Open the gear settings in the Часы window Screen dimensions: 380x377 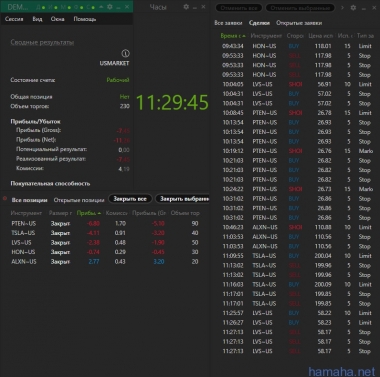186,7
